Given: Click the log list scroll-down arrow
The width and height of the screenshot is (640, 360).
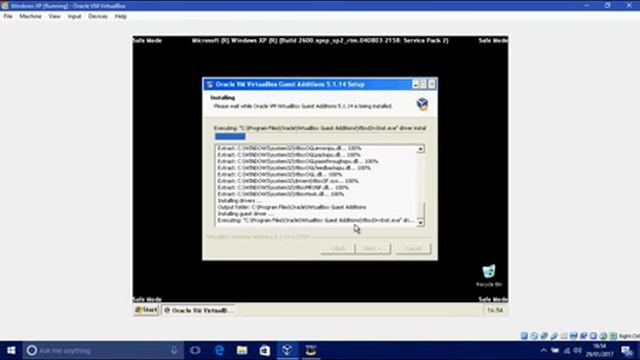Looking at the screenshot, I should (420, 223).
